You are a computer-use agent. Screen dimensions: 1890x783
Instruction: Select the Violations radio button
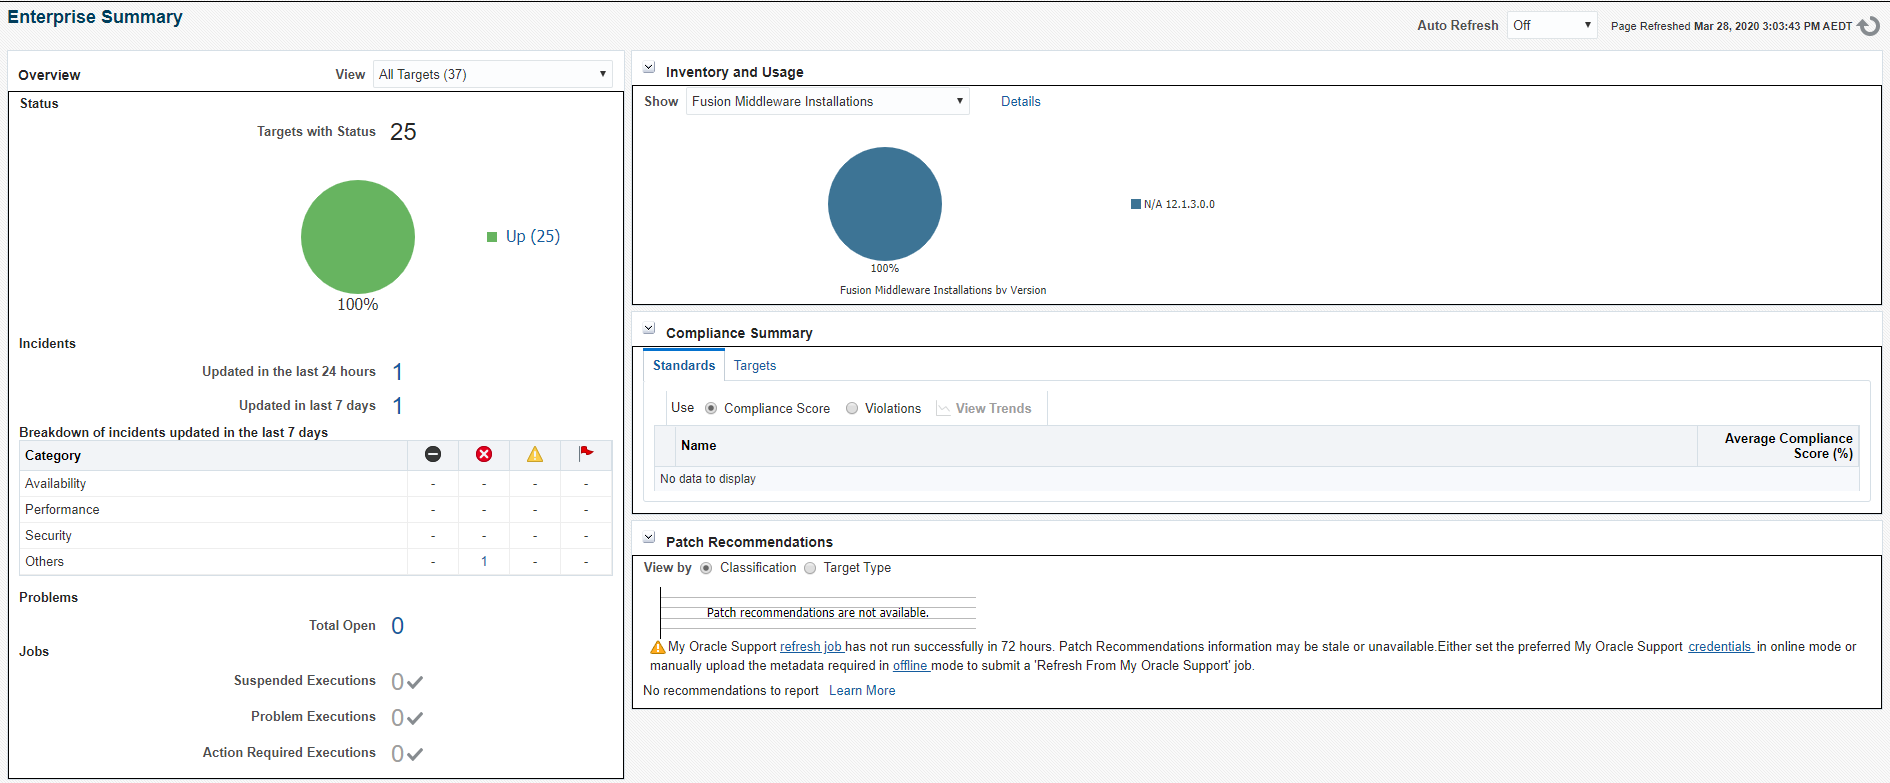tap(852, 408)
